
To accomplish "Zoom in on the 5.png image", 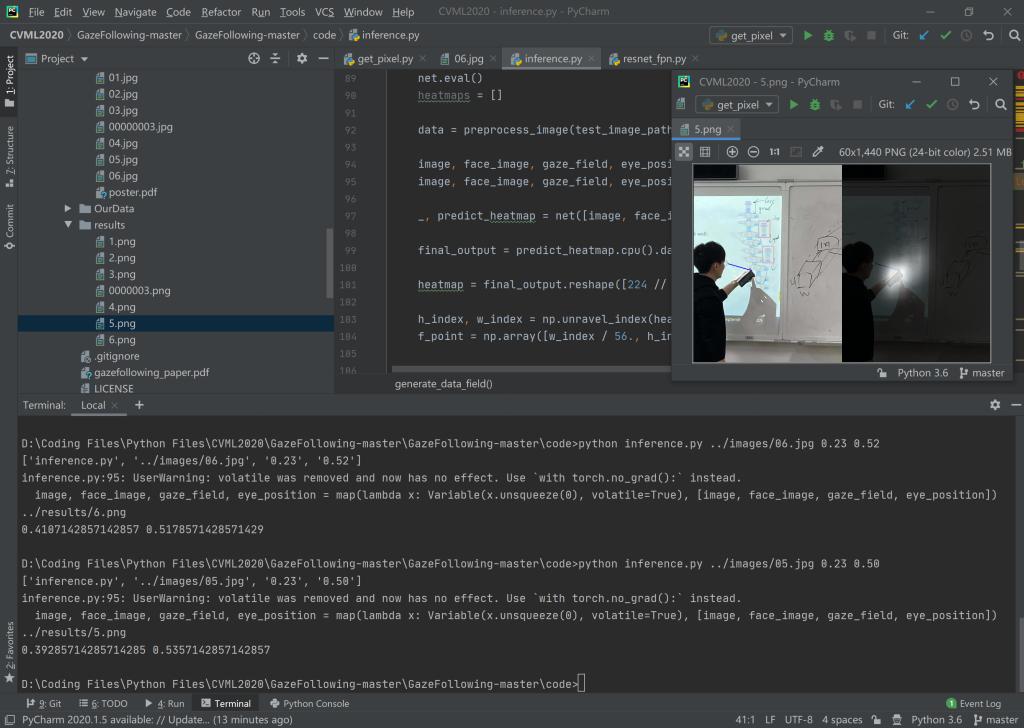I will click(732, 152).
